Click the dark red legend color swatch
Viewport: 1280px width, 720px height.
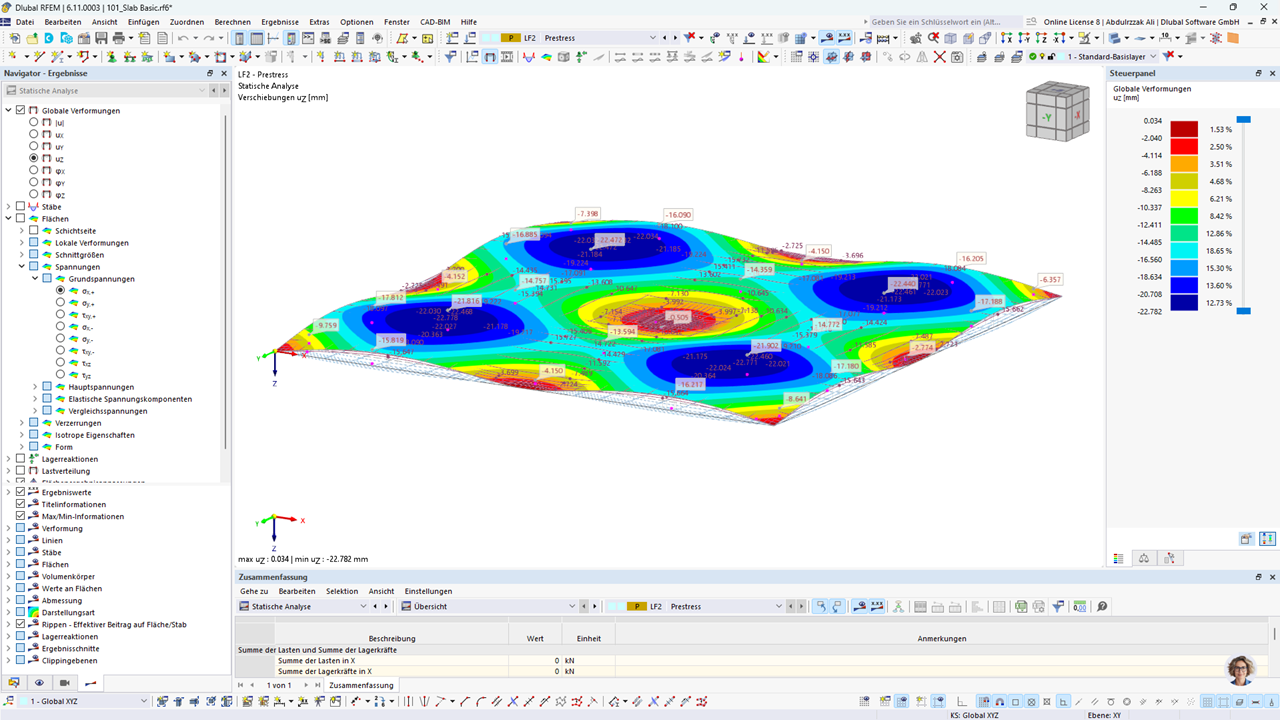(x=1184, y=129)
